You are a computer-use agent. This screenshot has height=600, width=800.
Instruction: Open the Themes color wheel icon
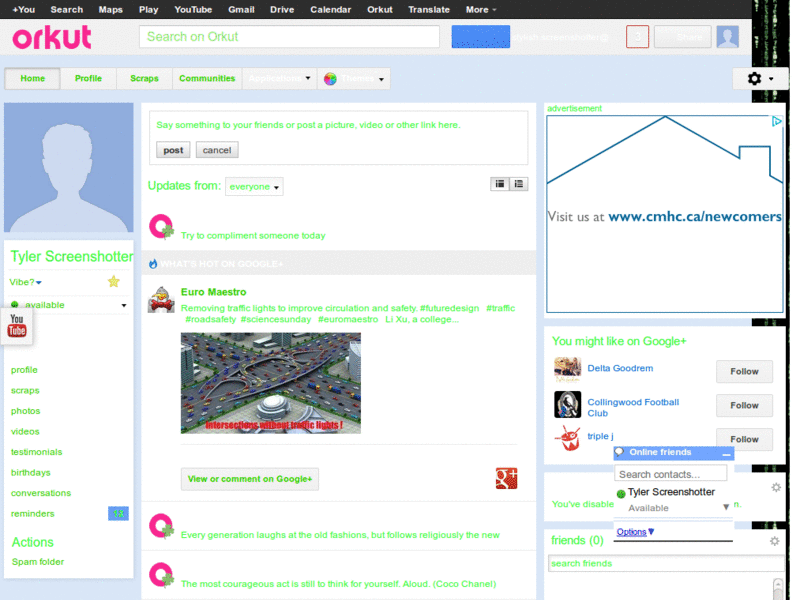pos(330,79)
